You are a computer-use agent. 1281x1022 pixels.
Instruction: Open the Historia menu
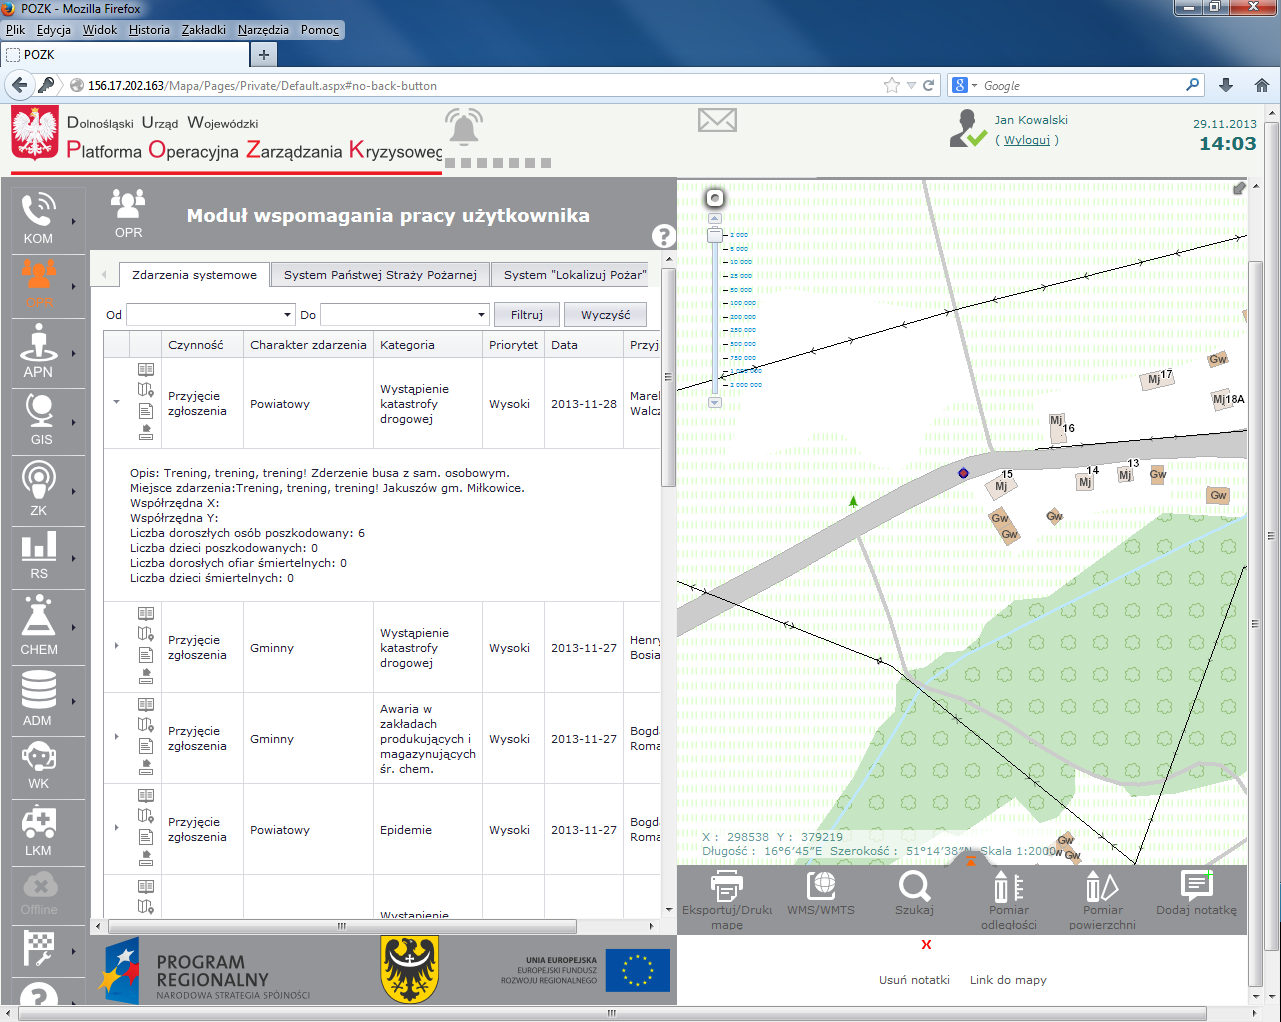149,30
